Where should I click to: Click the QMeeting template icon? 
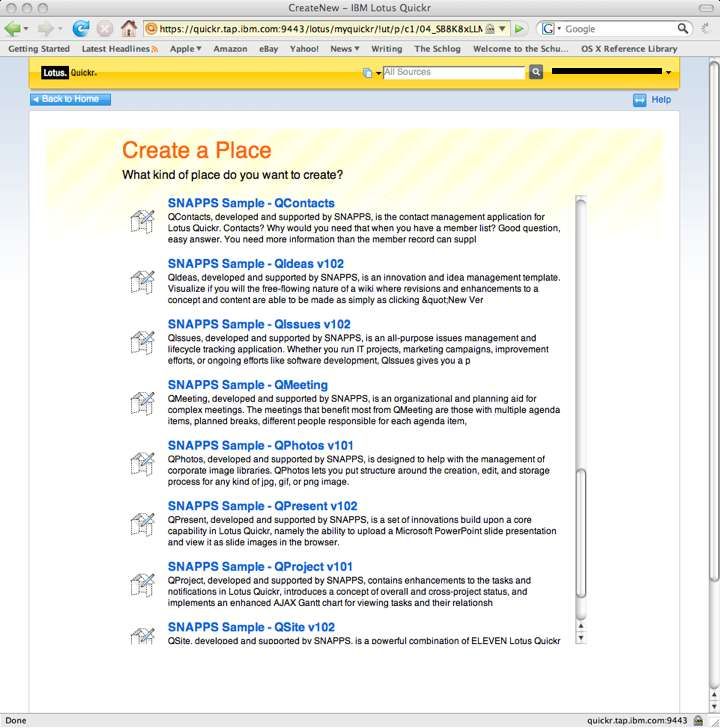[142, 403]
